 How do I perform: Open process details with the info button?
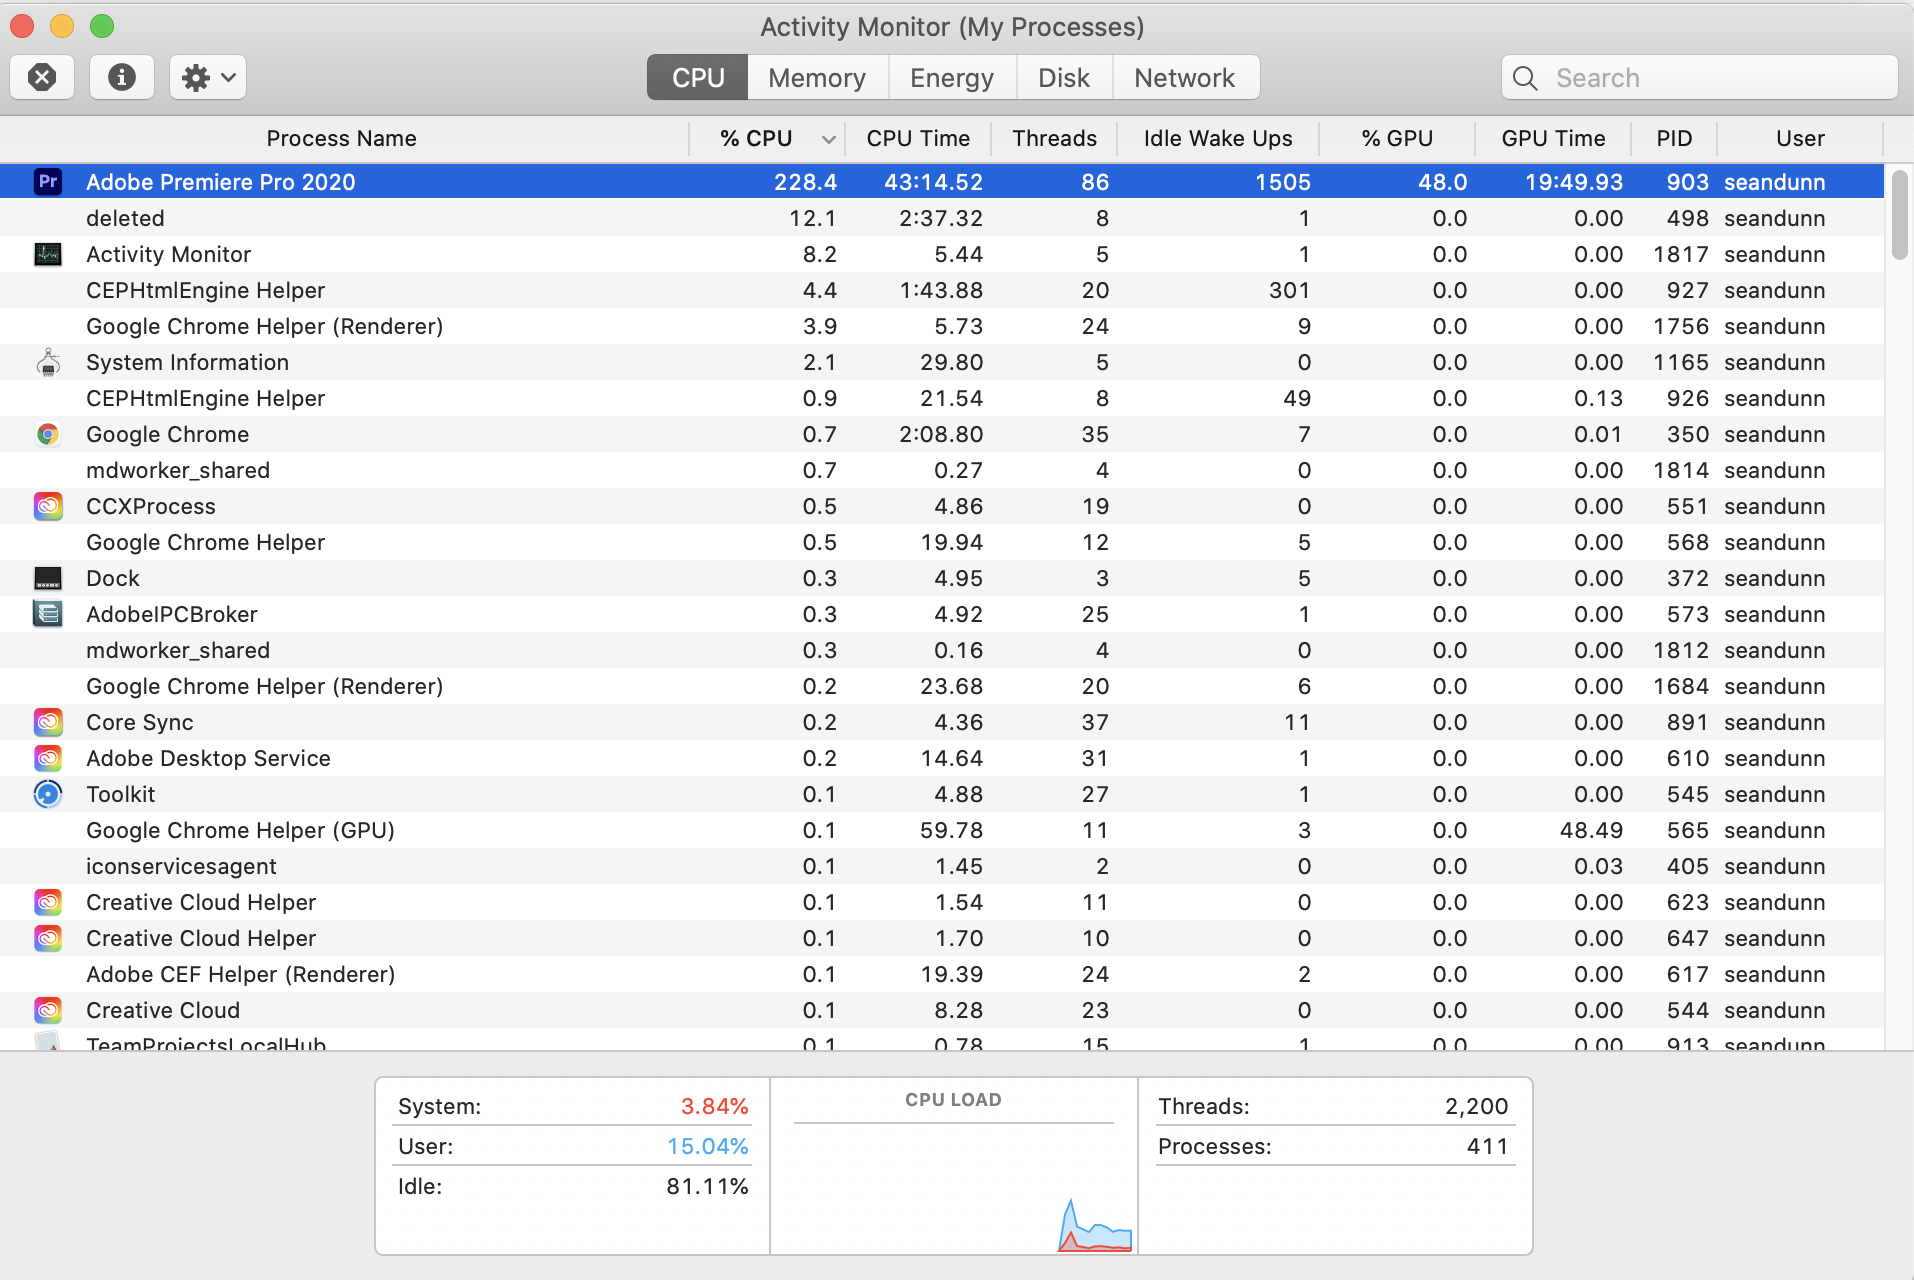[x=121, y=77]
